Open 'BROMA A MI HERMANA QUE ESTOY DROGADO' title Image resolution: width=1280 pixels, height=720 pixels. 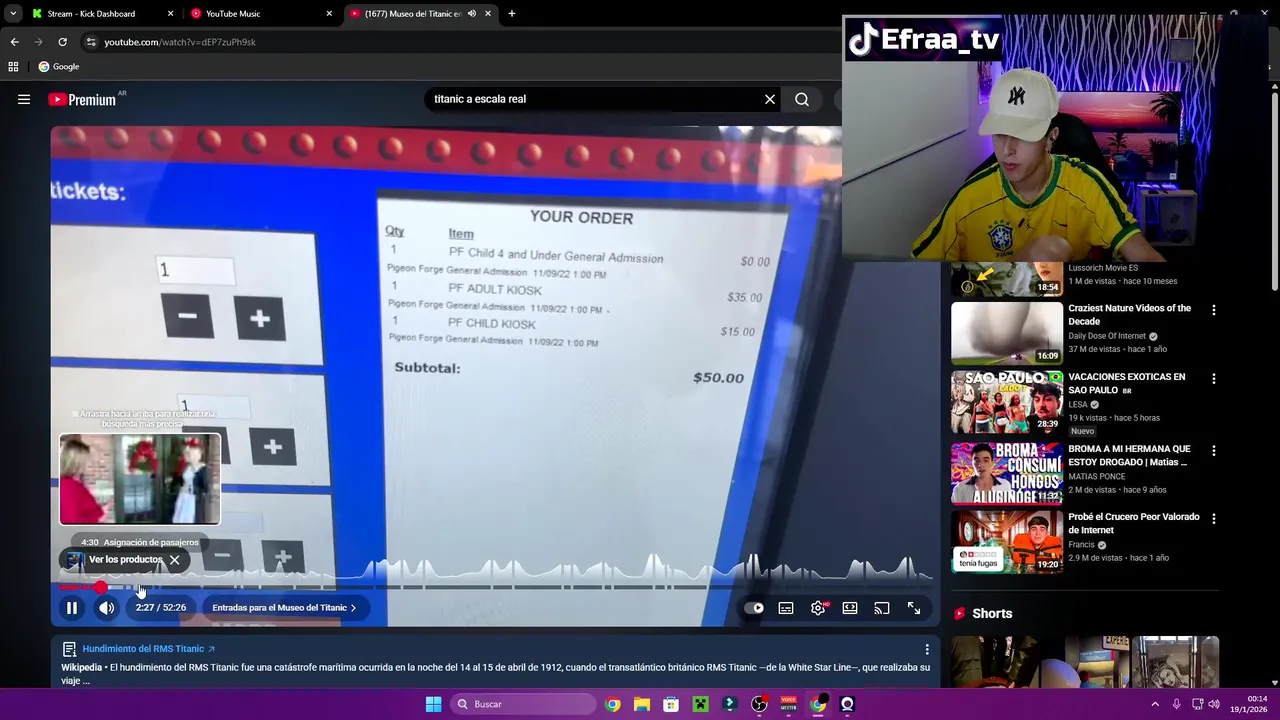click(x=1129, y=456)
